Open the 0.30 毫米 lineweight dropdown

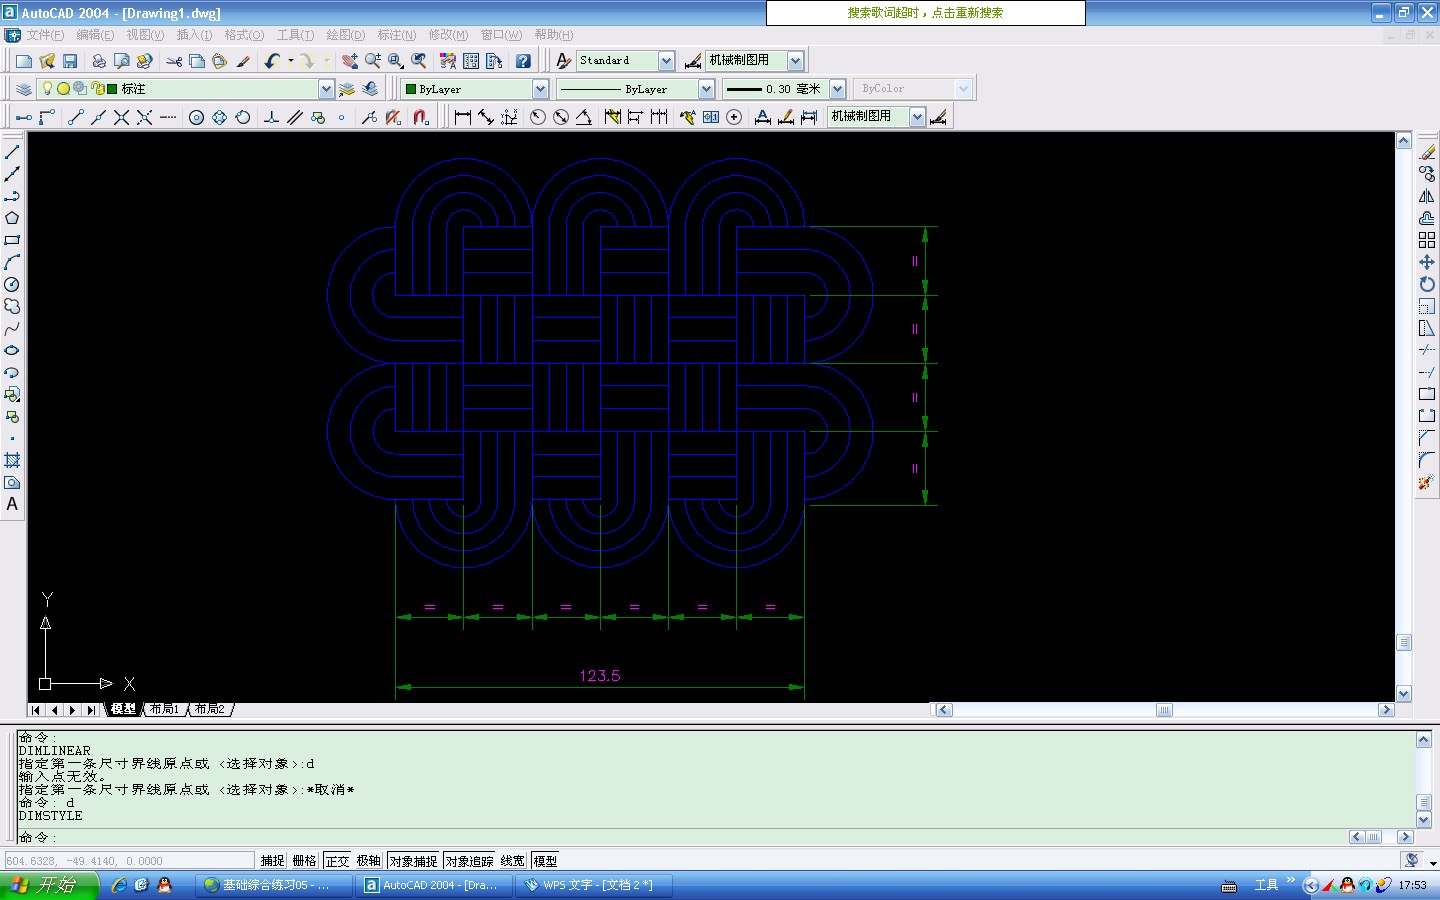[x=838, y=89]
